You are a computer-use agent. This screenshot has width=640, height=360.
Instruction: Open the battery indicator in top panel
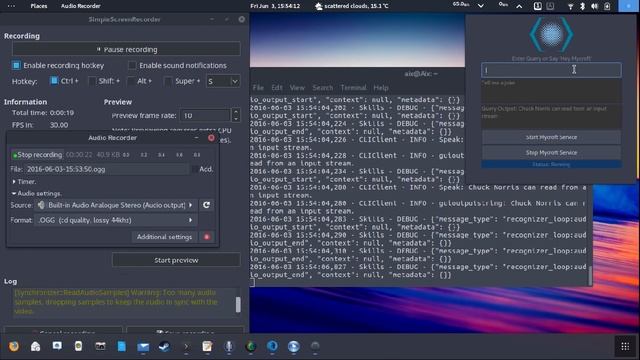click(607, 6)
